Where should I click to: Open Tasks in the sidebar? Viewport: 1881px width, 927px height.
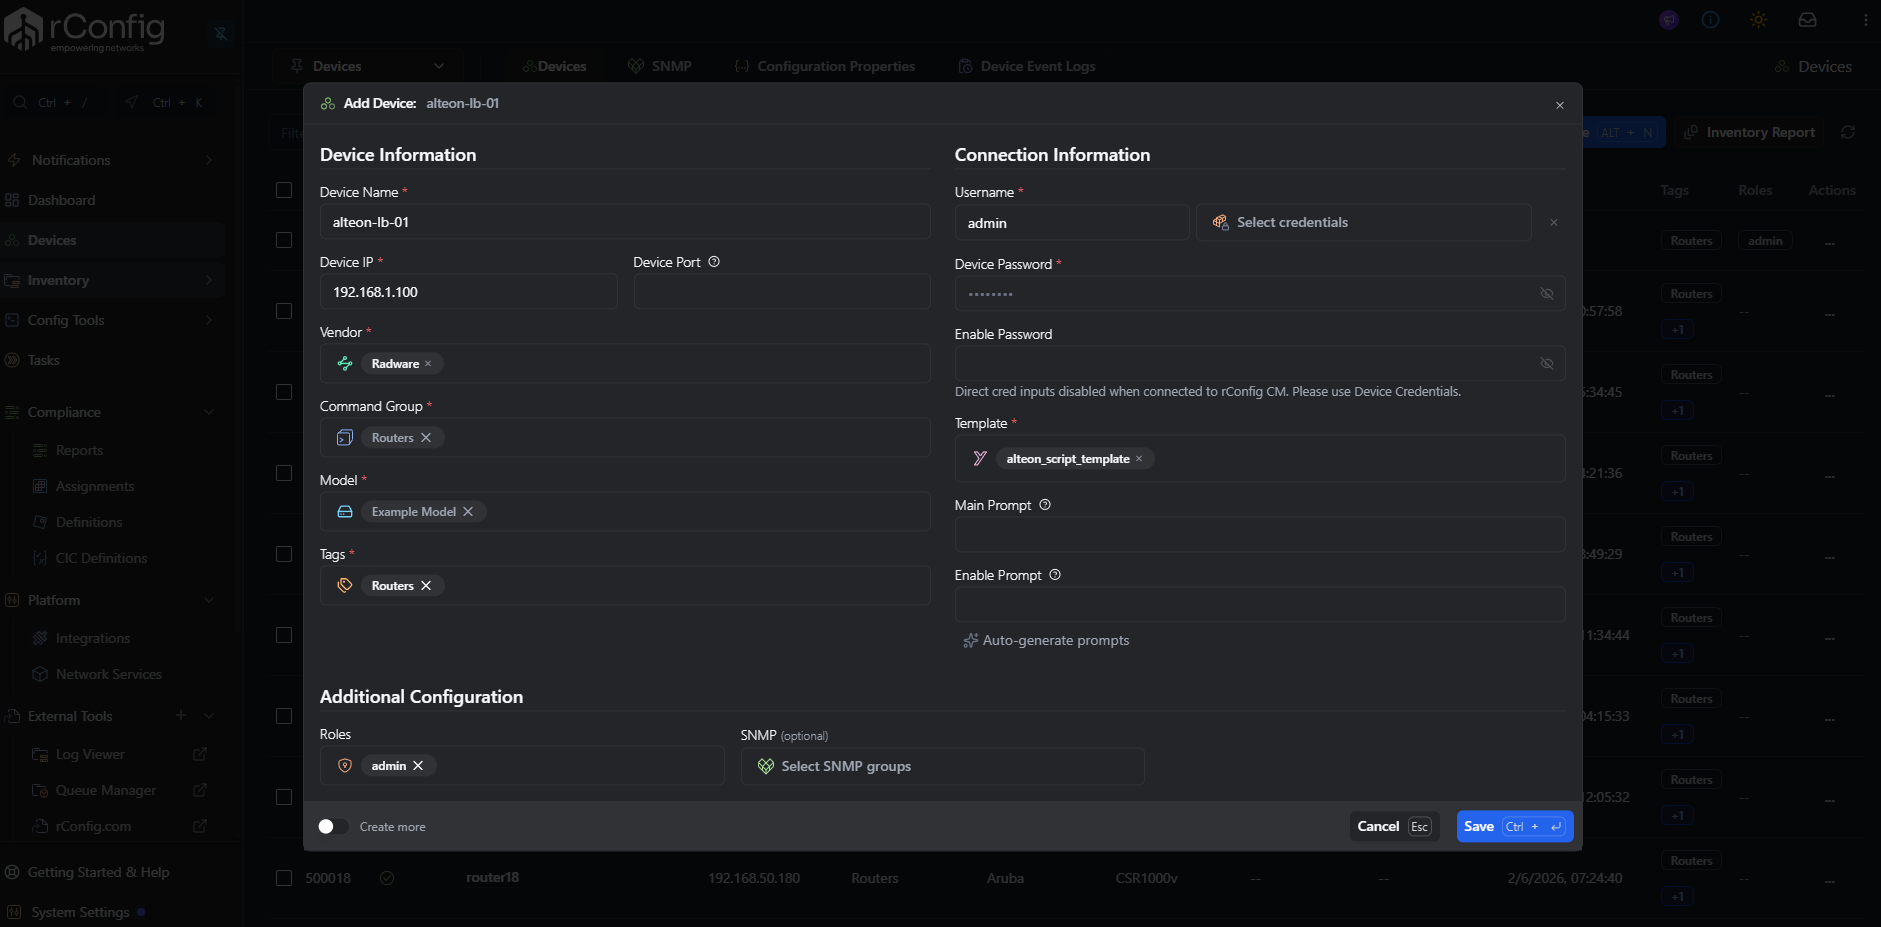(112, 360)
